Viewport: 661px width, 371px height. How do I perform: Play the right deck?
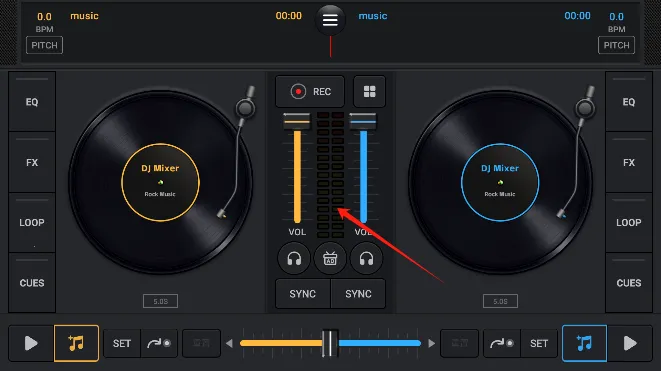click(630, 343)
